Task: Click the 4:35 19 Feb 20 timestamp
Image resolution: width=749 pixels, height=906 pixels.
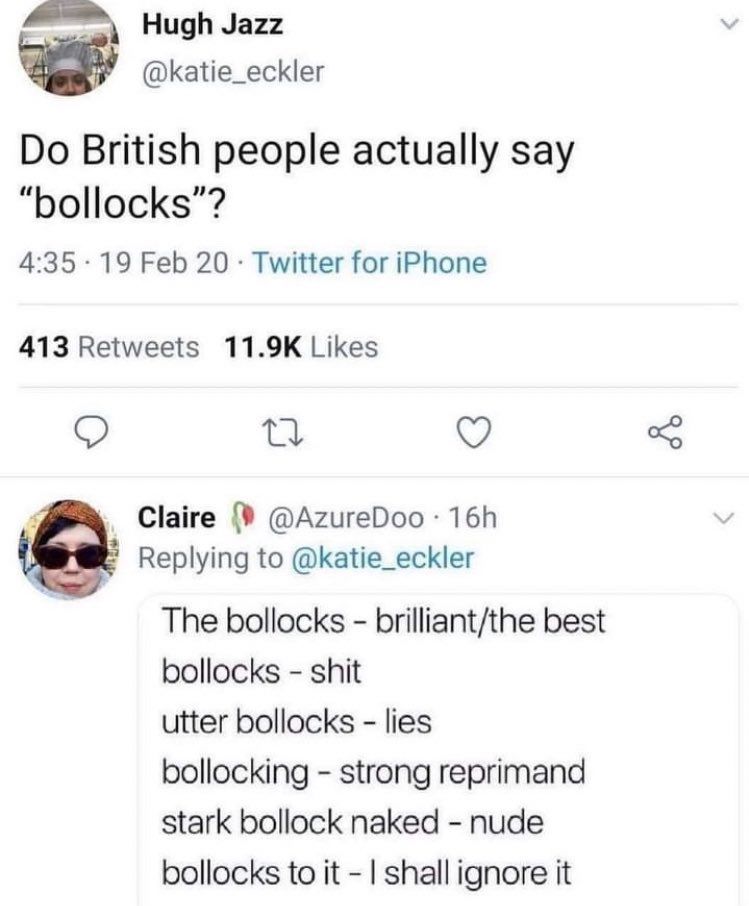Action: 124,263
